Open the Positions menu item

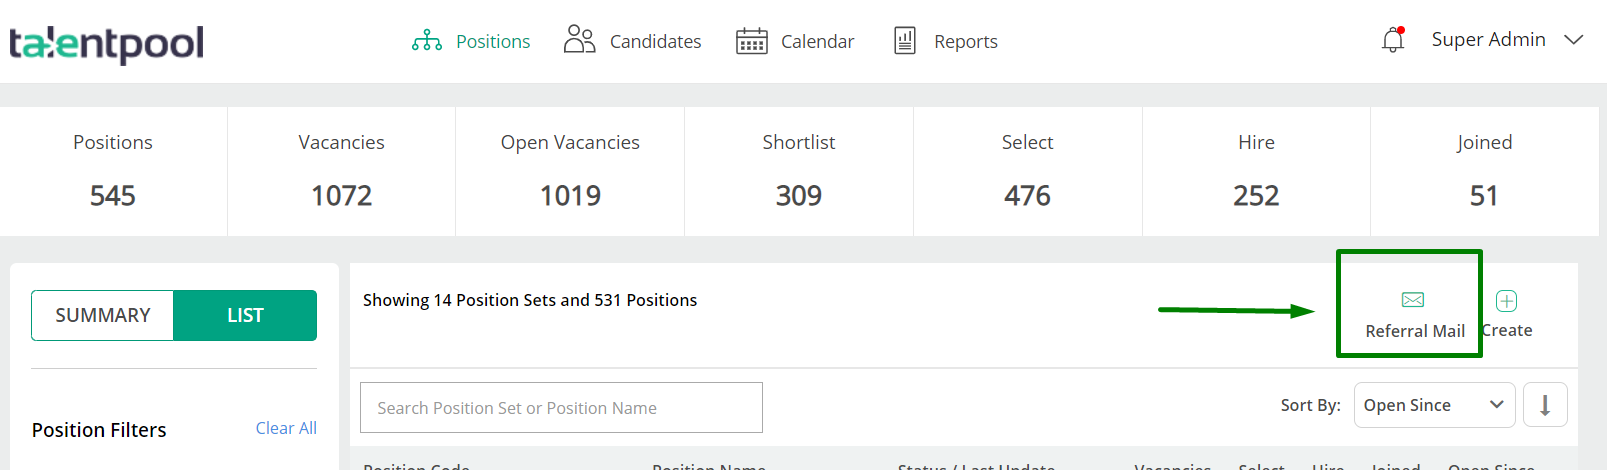(493, 41)
